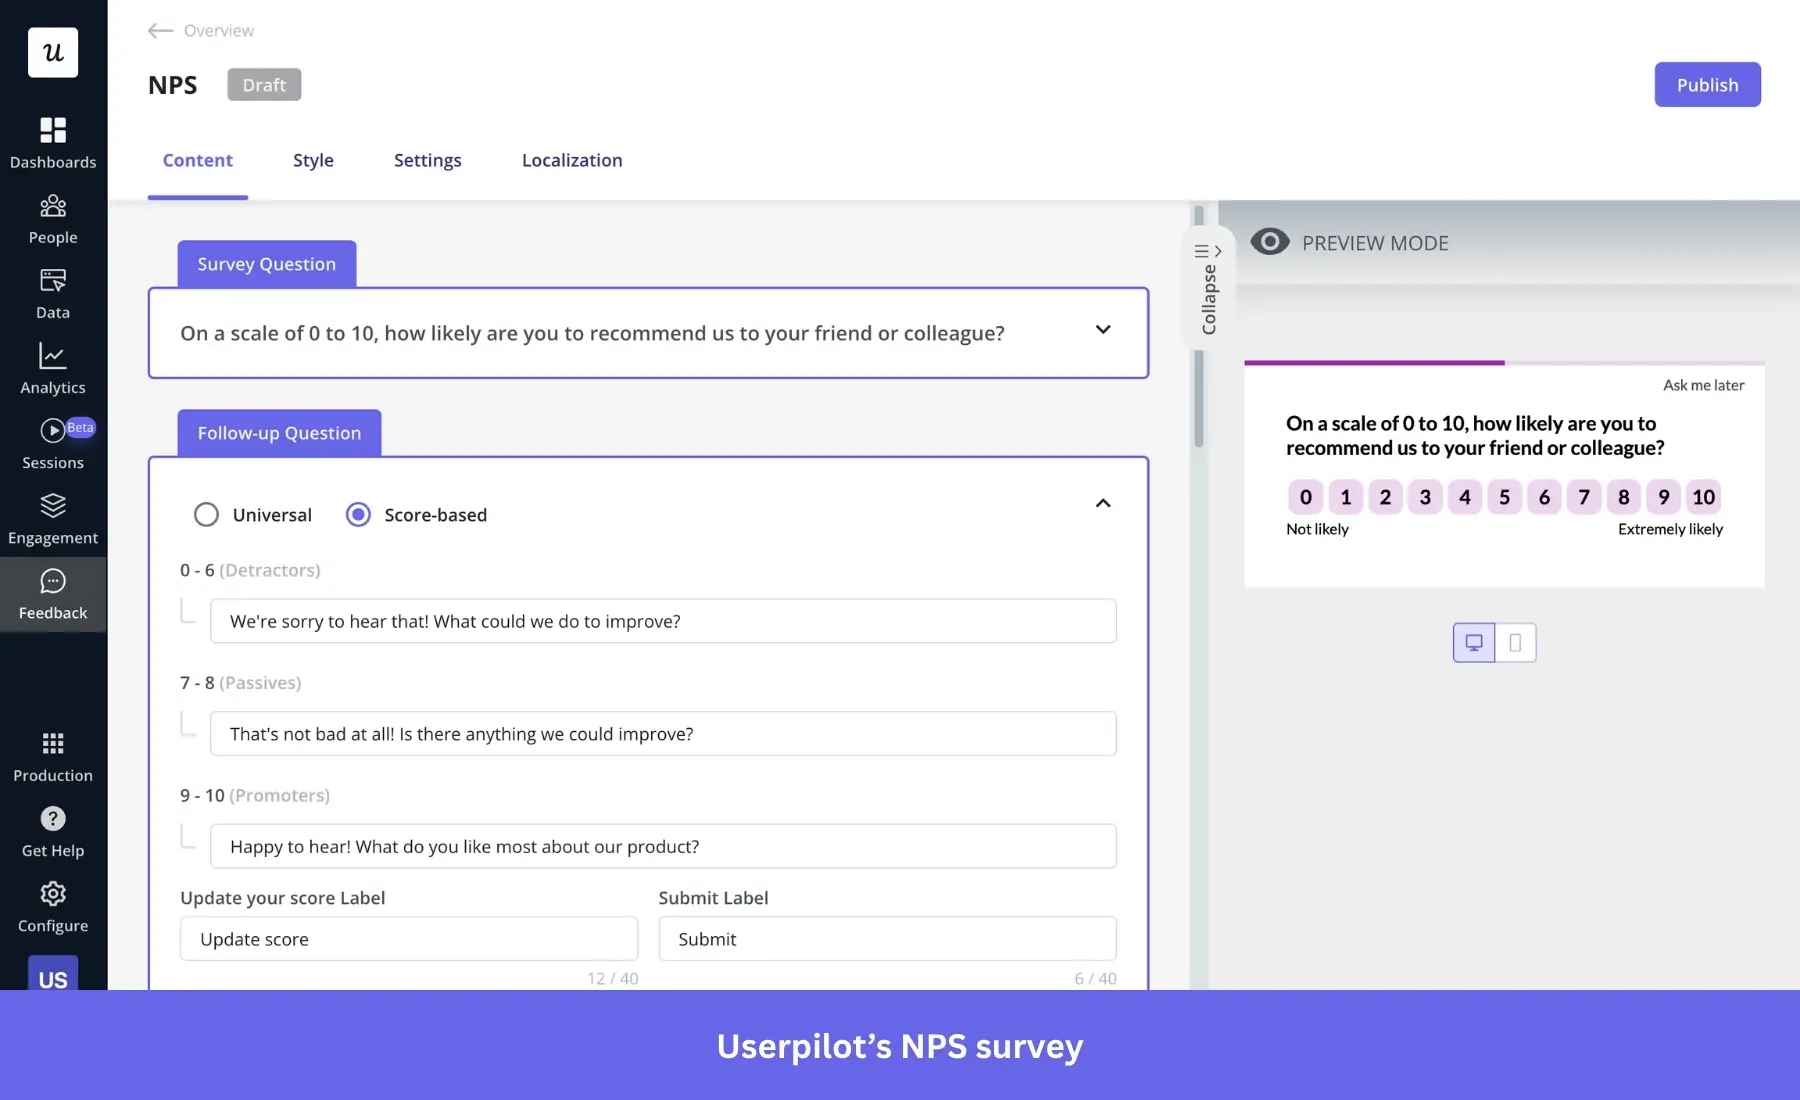Open the Dashboards section in the sidebar
The height and width of the screenshot is (1100, 1800).
(x=52, y=141)
